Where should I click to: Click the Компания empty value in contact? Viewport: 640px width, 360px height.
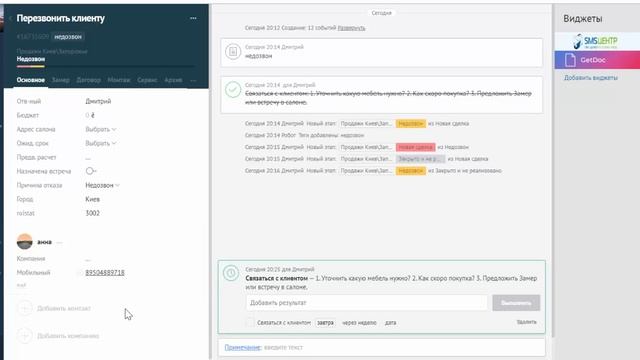pyautogui.click(x=88, y=259)
